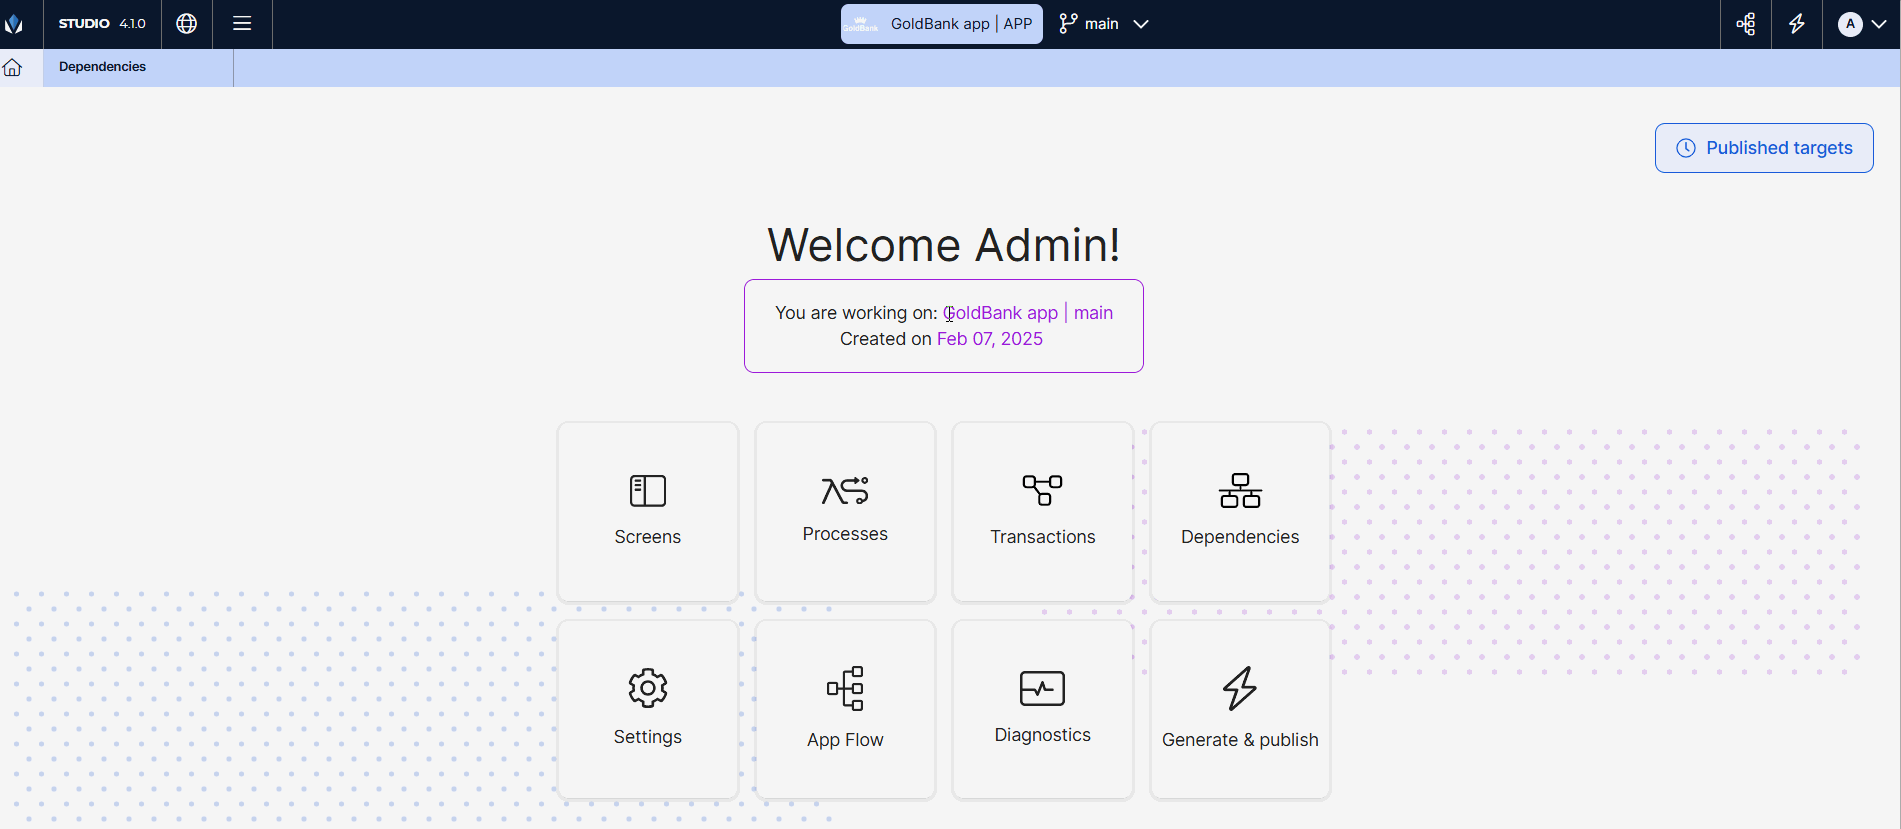Click the Published targets button
Screen dimensions: 1901x829
coord(1763,148)
